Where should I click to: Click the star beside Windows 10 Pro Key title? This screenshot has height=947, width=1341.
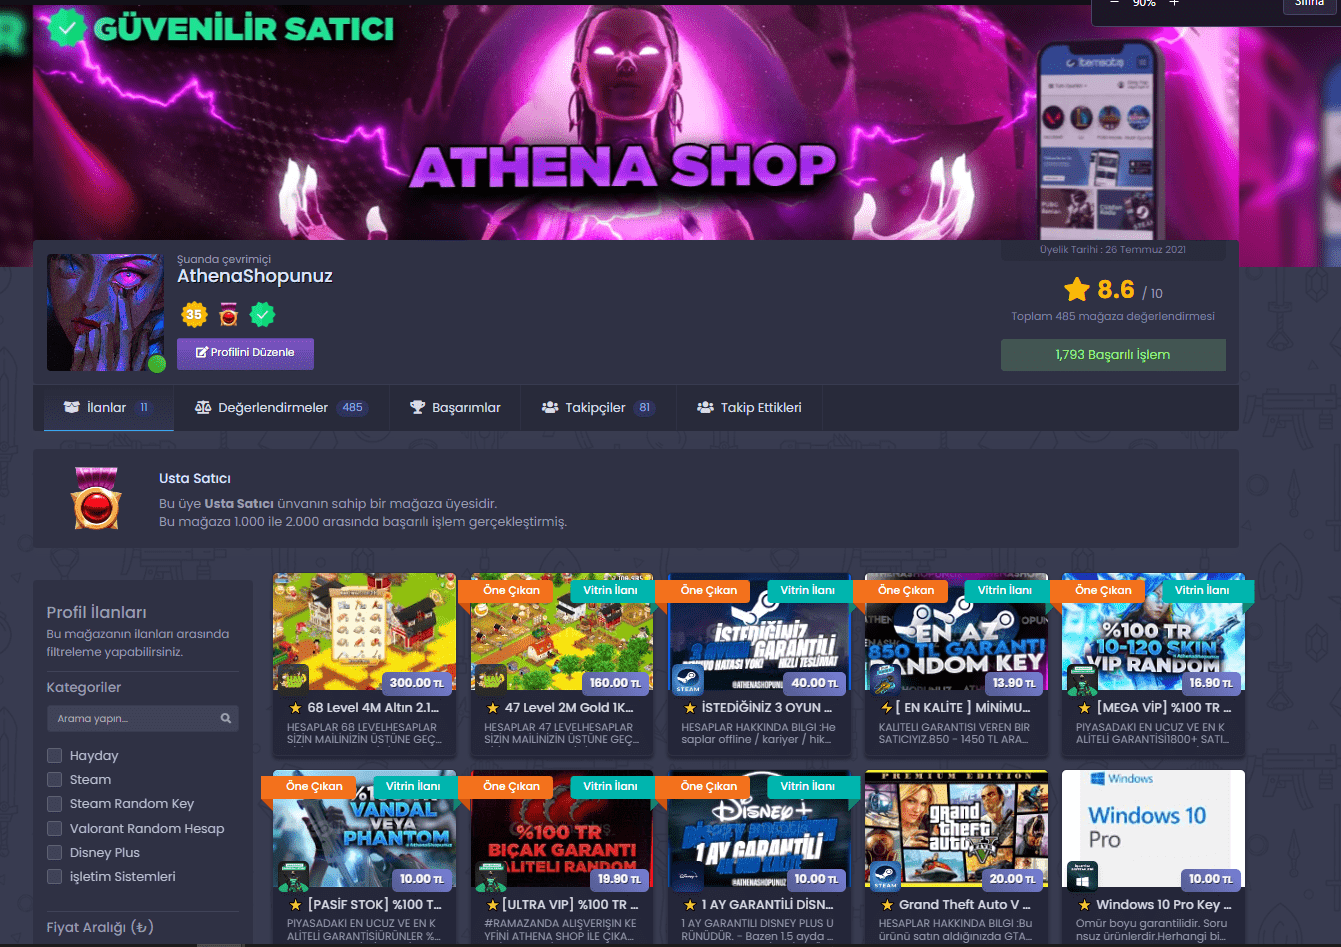[1084, 905]
